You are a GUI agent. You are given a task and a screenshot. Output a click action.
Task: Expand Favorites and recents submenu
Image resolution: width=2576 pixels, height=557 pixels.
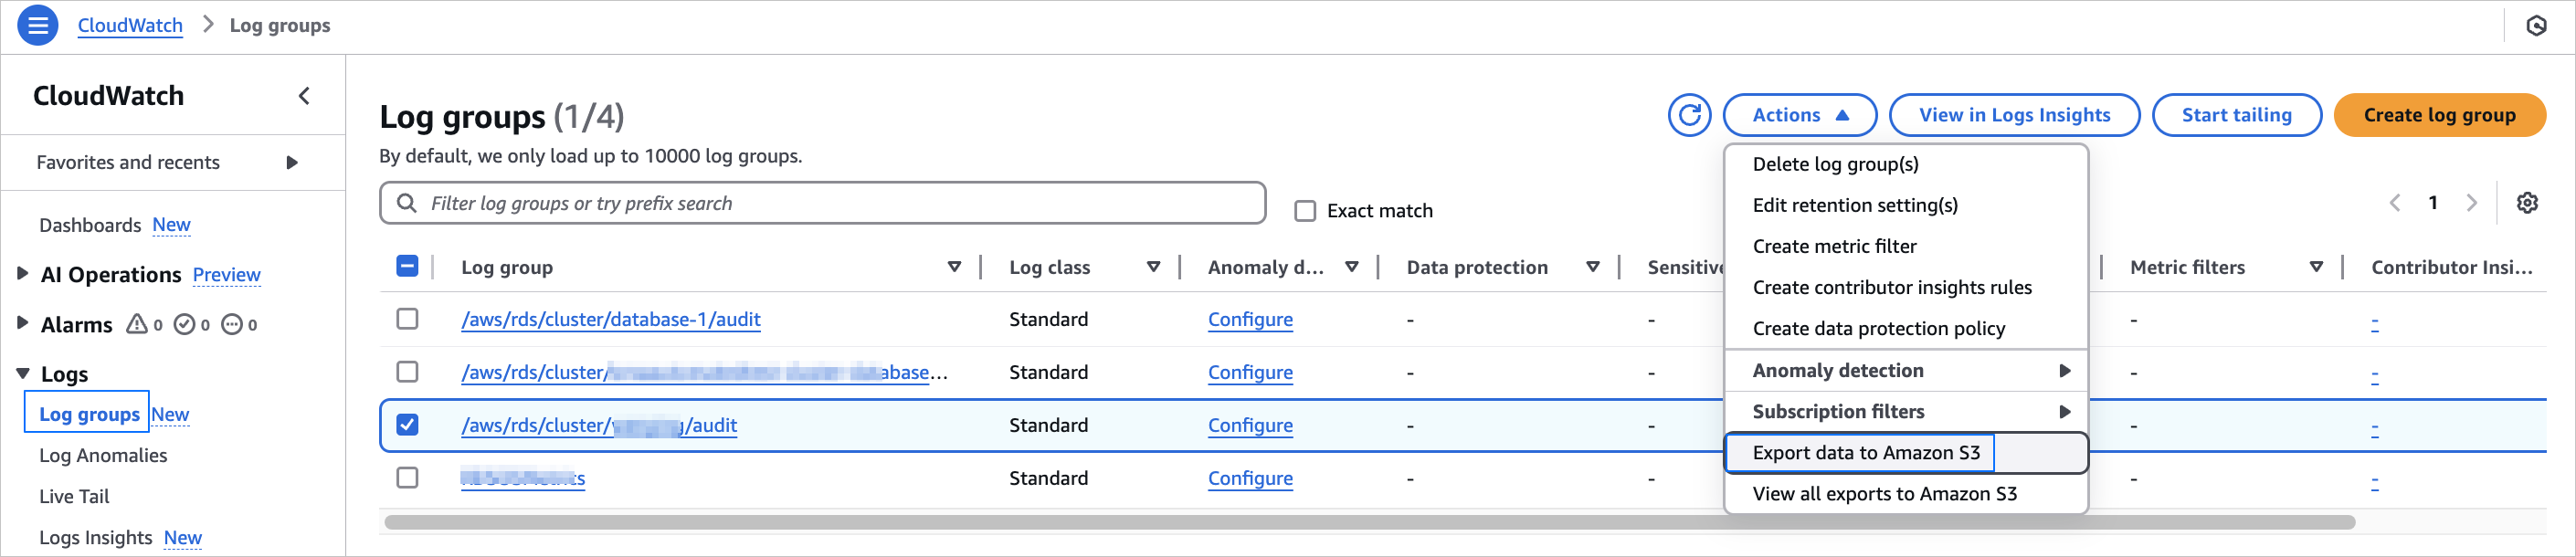click(x=292, y=163)
